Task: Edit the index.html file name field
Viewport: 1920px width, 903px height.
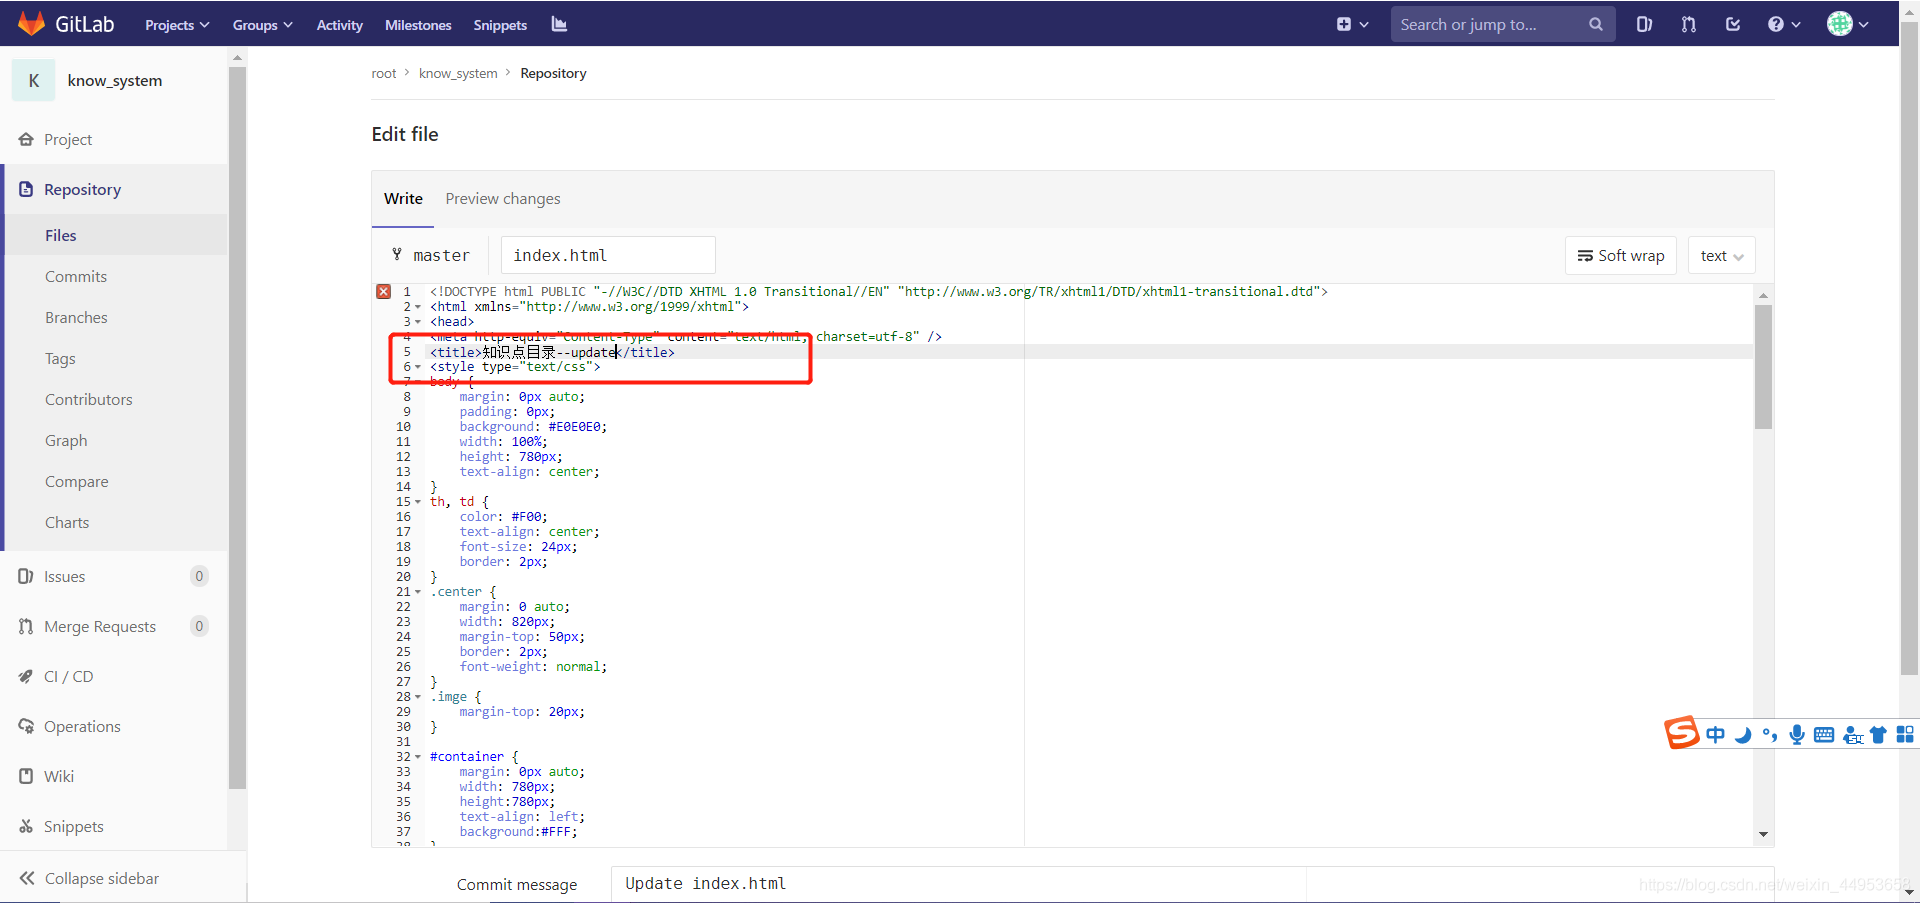Action: pyautogui.click(x=608, y=255)
